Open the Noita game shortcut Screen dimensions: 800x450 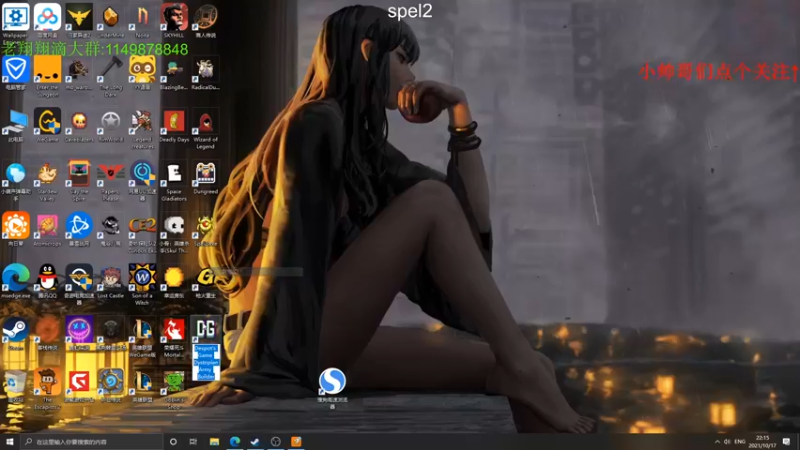pos(142,19)
